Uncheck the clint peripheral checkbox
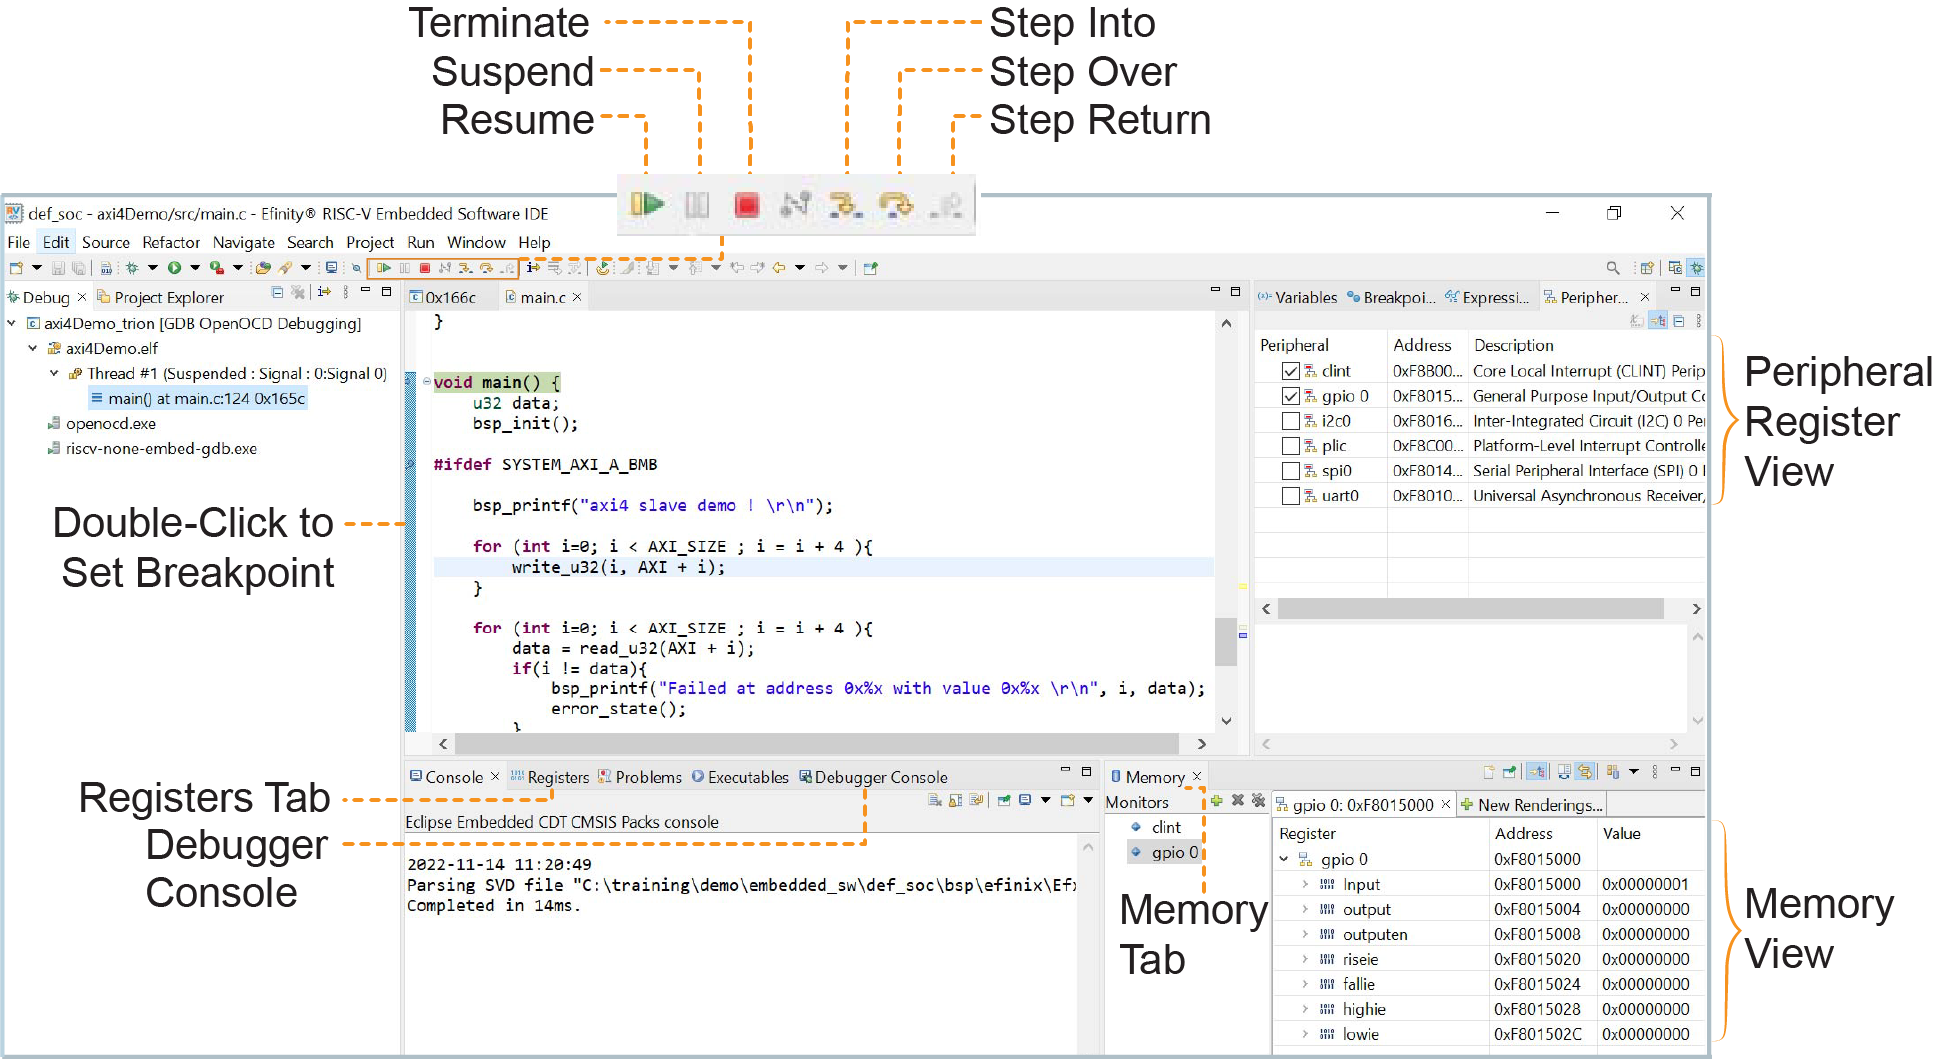The image size is (1946, 1060). [1291, 371]
